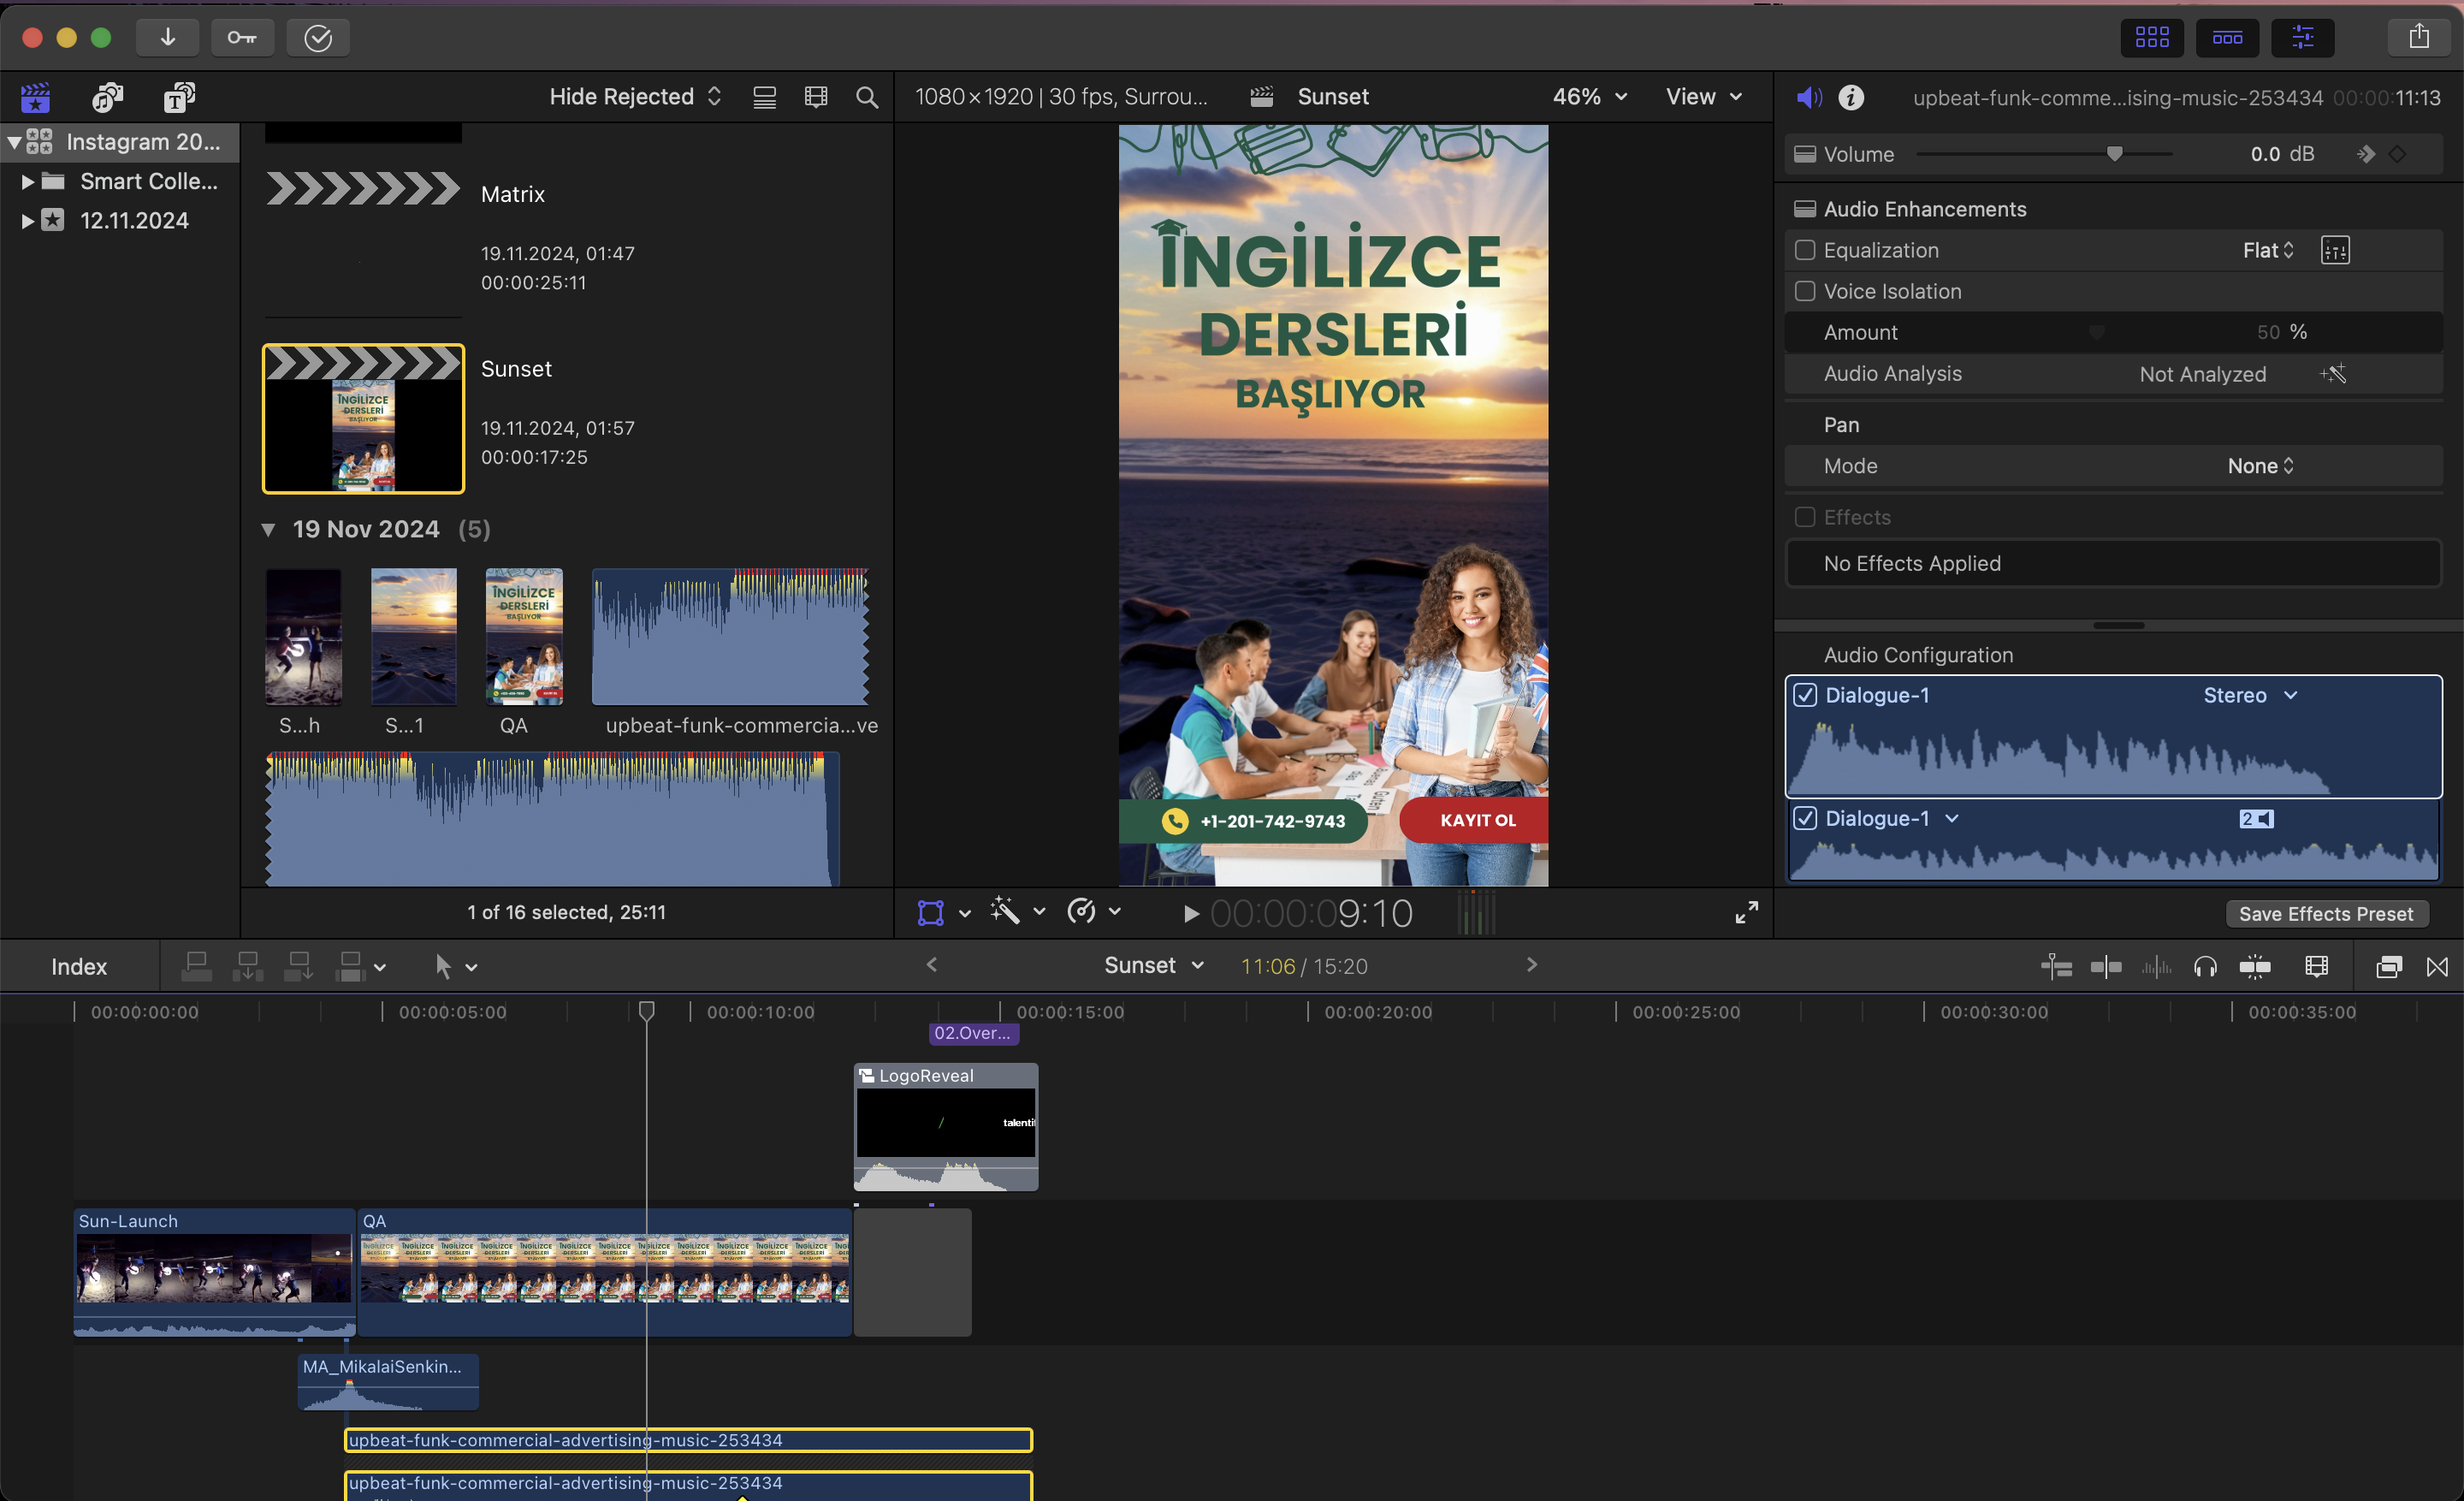Click the Index panel icon in timeline
Screen dimensions: 2464x1501
tap(80, 966)
